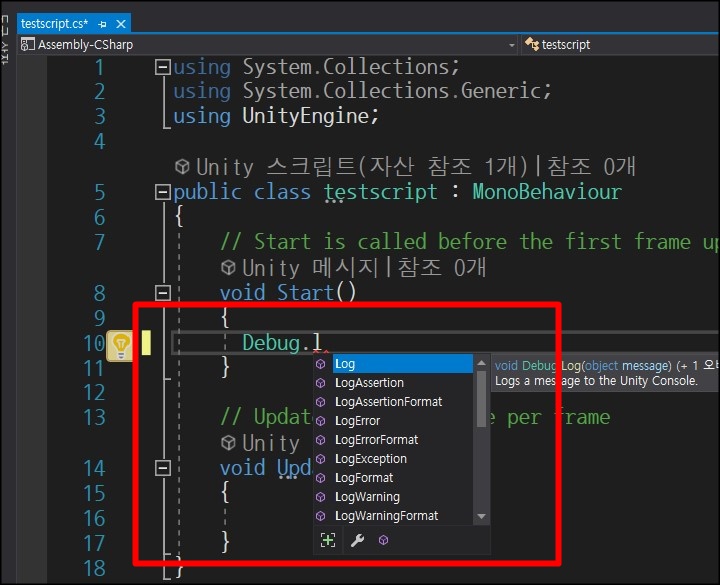Open the Assembly-CSharp project dropdown
Image resolution: width=720 pixels, height=585 pixels.
(512, 45)
